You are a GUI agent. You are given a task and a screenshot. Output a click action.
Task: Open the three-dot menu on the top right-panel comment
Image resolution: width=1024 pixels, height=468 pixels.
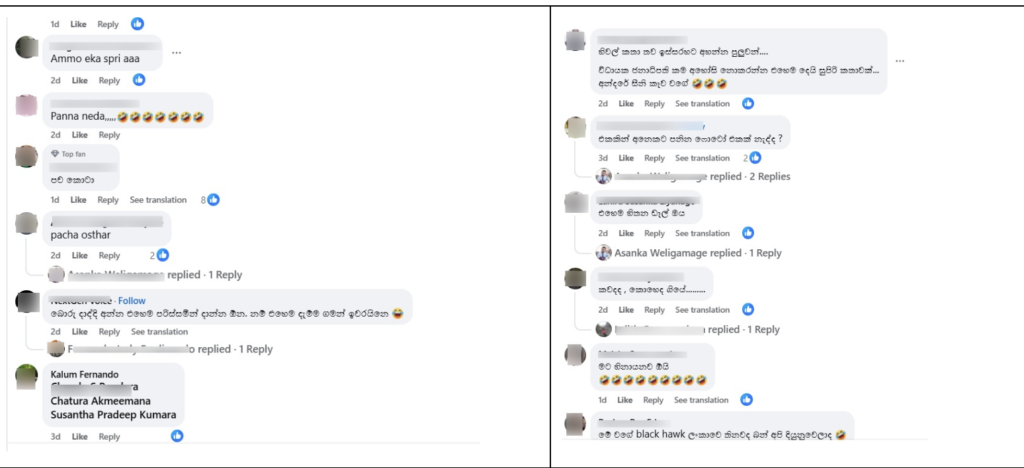pyautogui.click(x=900, y=60)
